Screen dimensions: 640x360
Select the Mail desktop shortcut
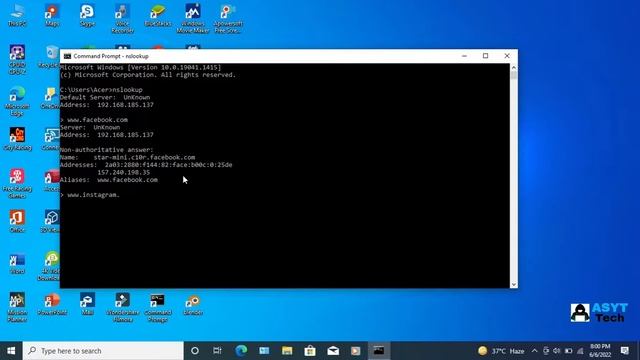87,304
